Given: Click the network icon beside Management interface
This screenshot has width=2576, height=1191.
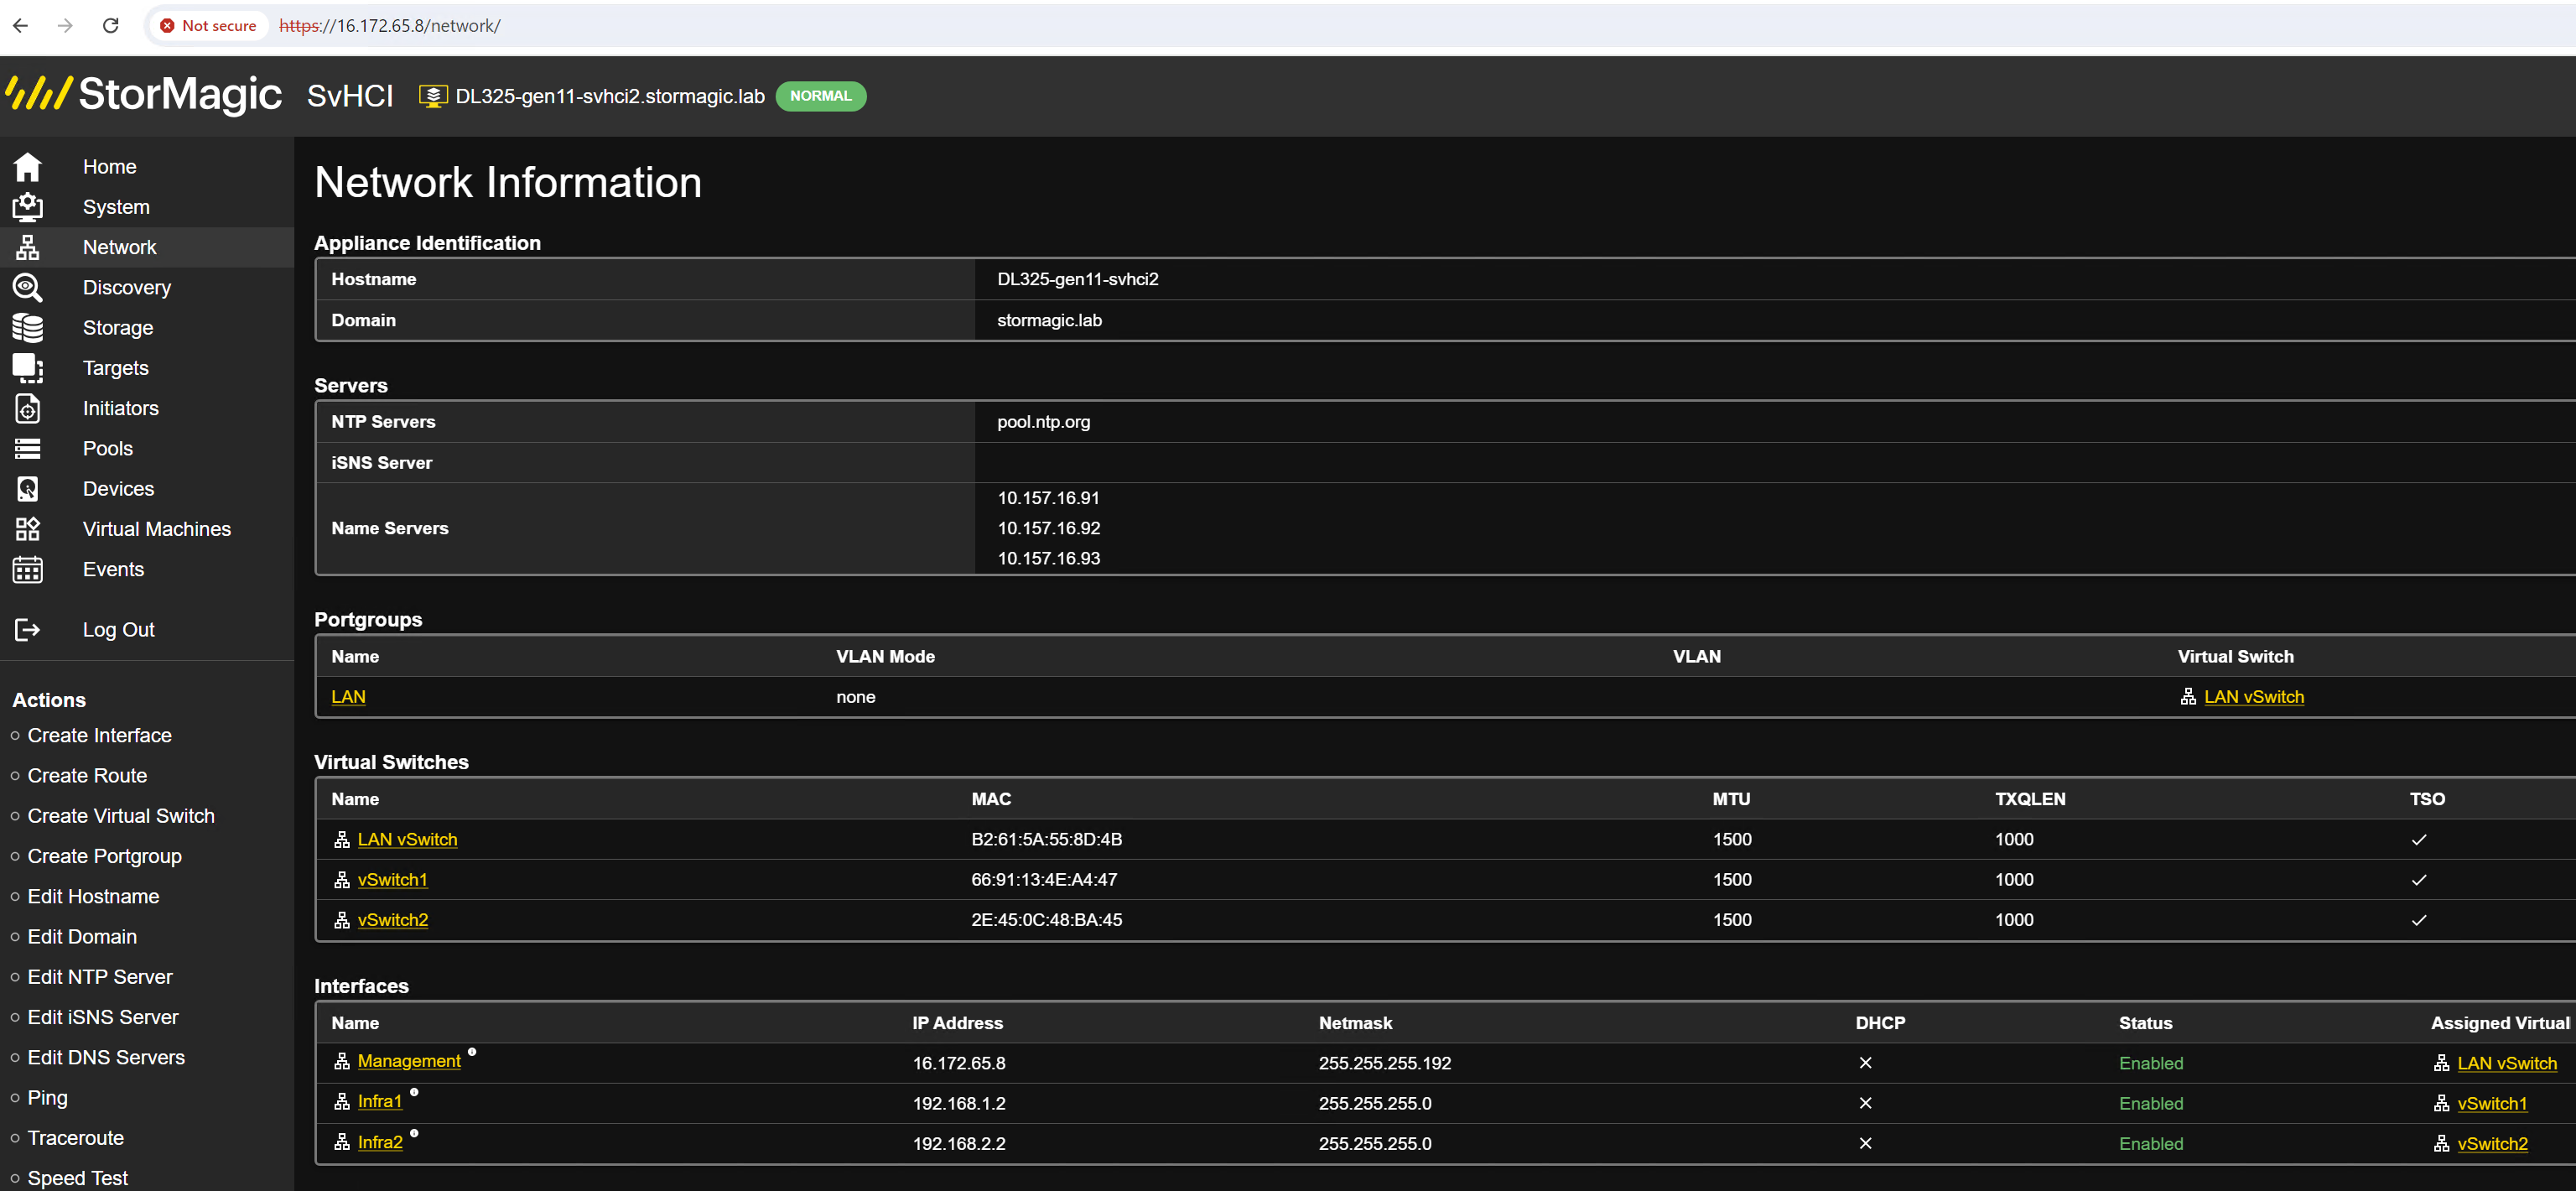Looking at the screenshot, I should click(x=341, y=1062).
